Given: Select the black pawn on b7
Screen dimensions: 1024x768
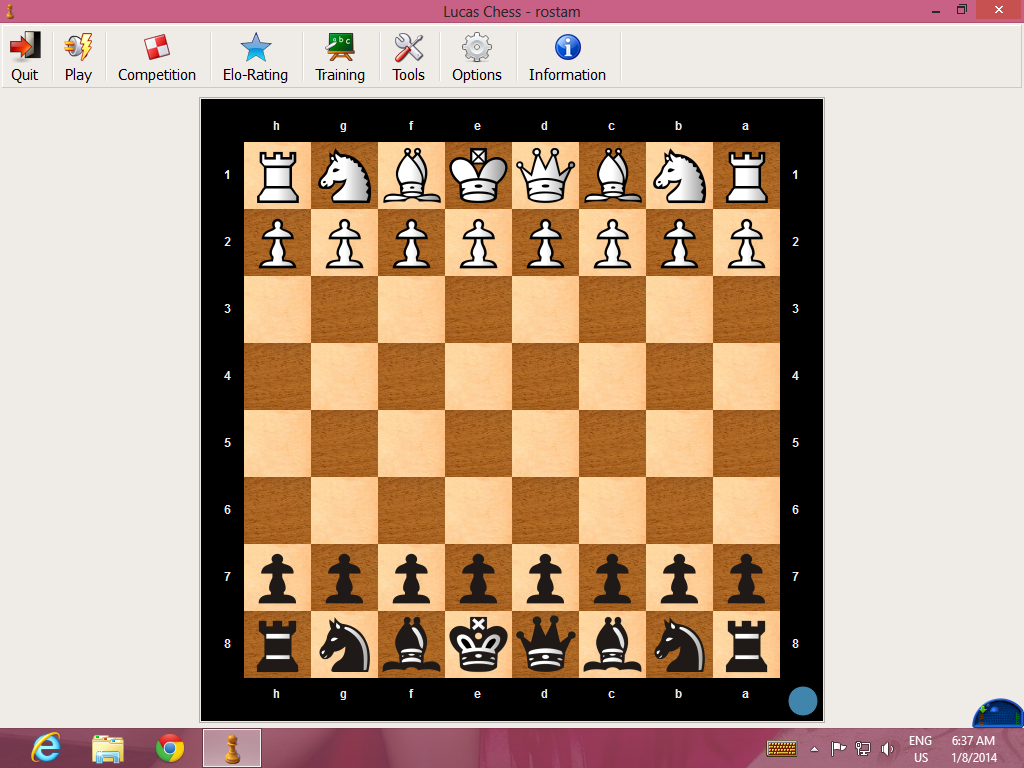Looking at the screenshot, I should pyautogui.click(x=679, y=578).
